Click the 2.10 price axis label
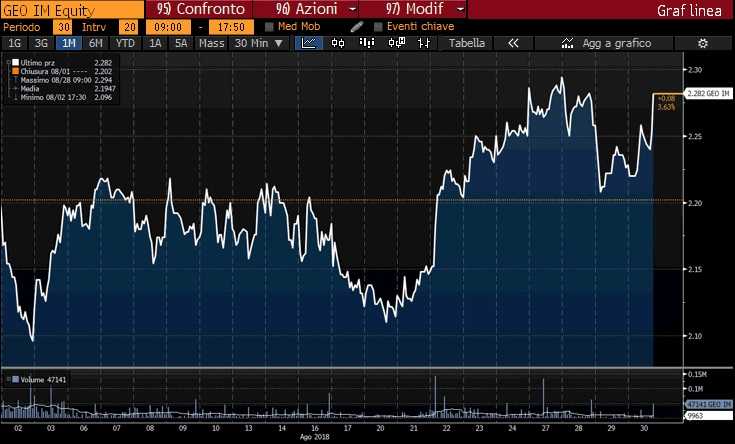This screenshot has width=735, height=444. [x=695, y=336]
